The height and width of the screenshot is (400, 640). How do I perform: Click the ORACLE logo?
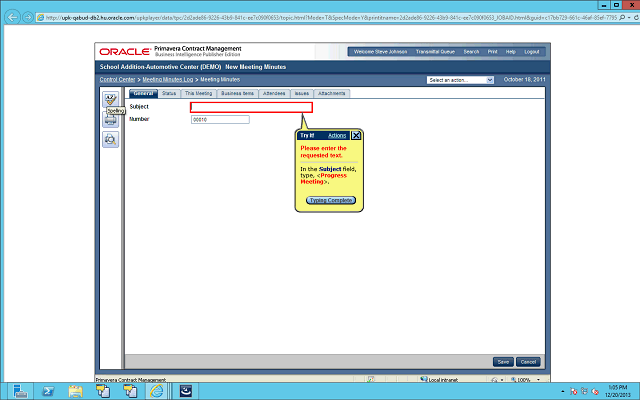[x=125, y=52]
